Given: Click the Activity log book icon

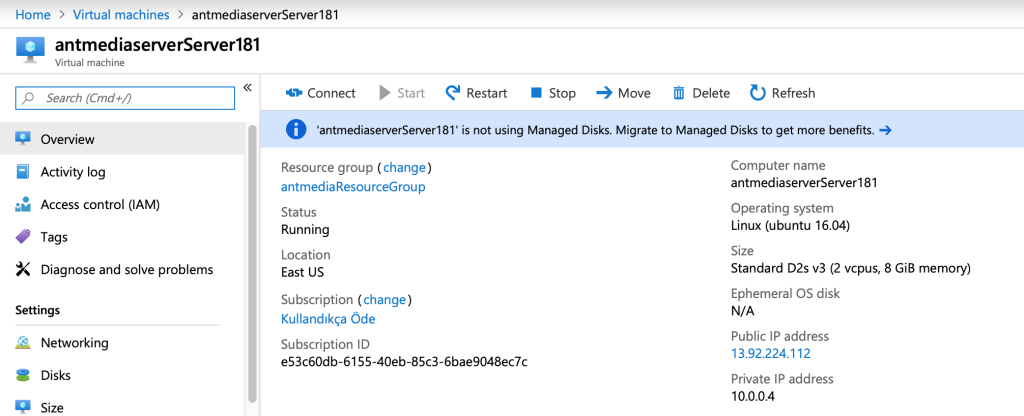Looking at the screenshot, I should point(23,172).
